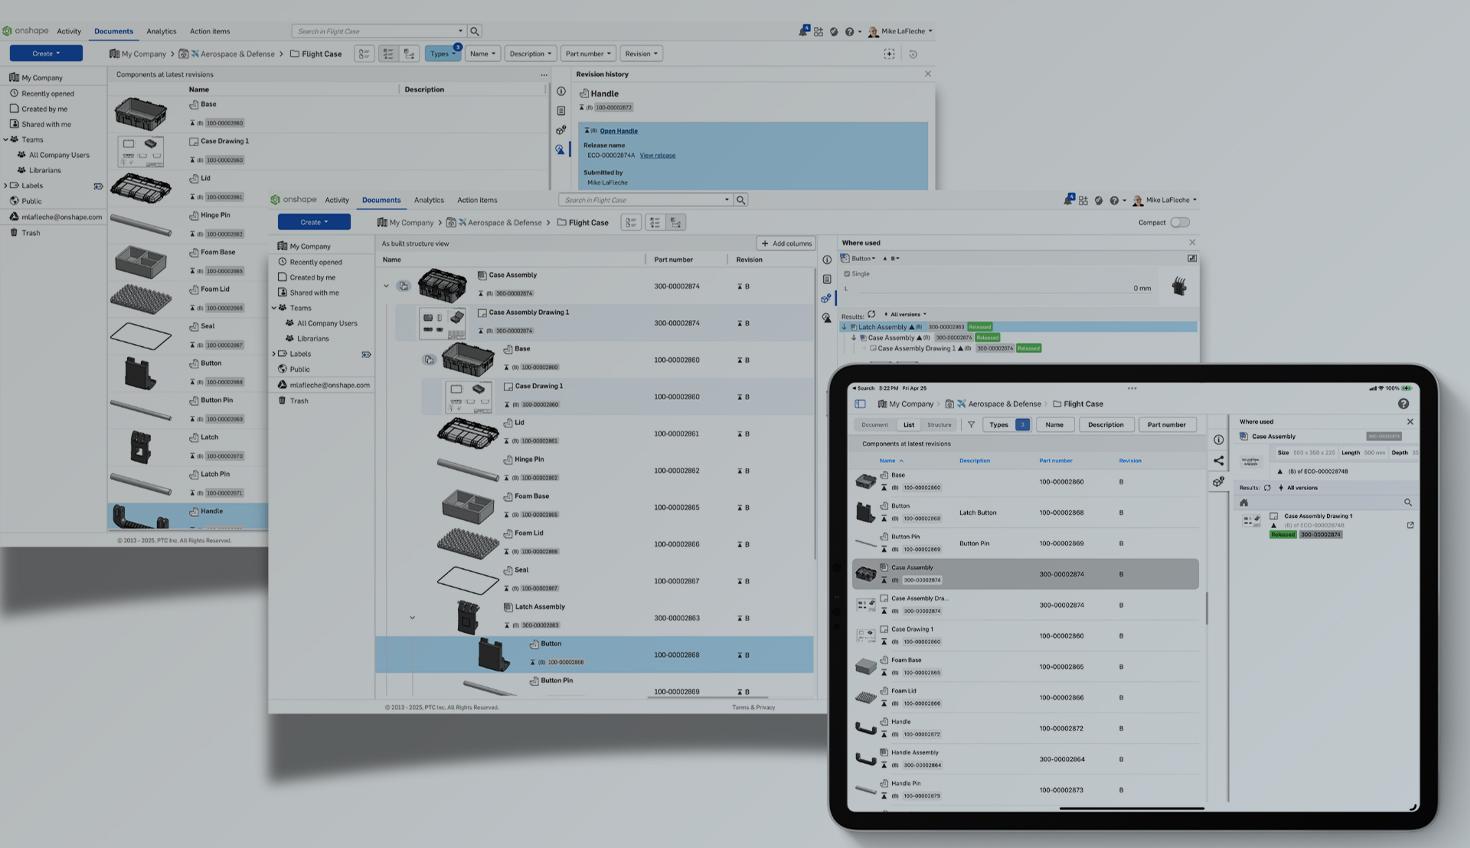Click the Open Handle link
Image resolution: width=1470 pixels, height=848 pixels.
click(x=618, y=131)
